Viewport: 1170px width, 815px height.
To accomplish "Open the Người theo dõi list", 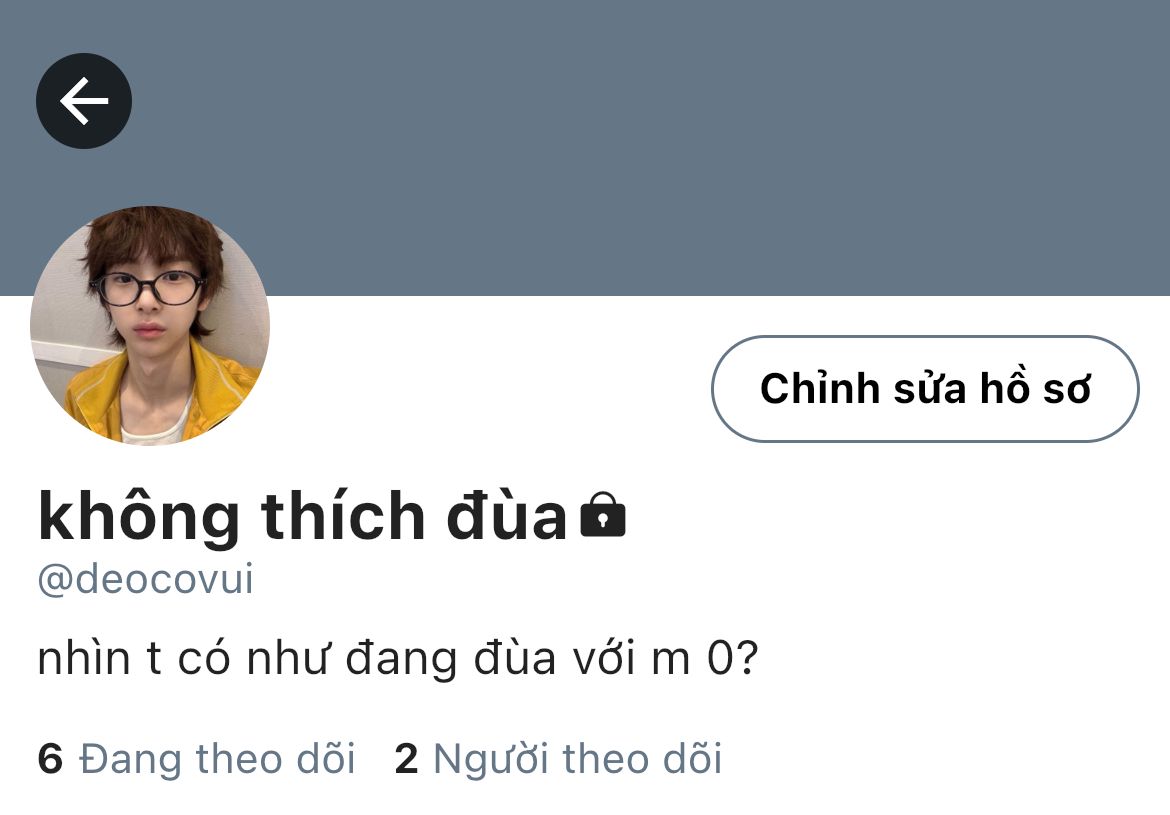I will [x=558, y=759].
